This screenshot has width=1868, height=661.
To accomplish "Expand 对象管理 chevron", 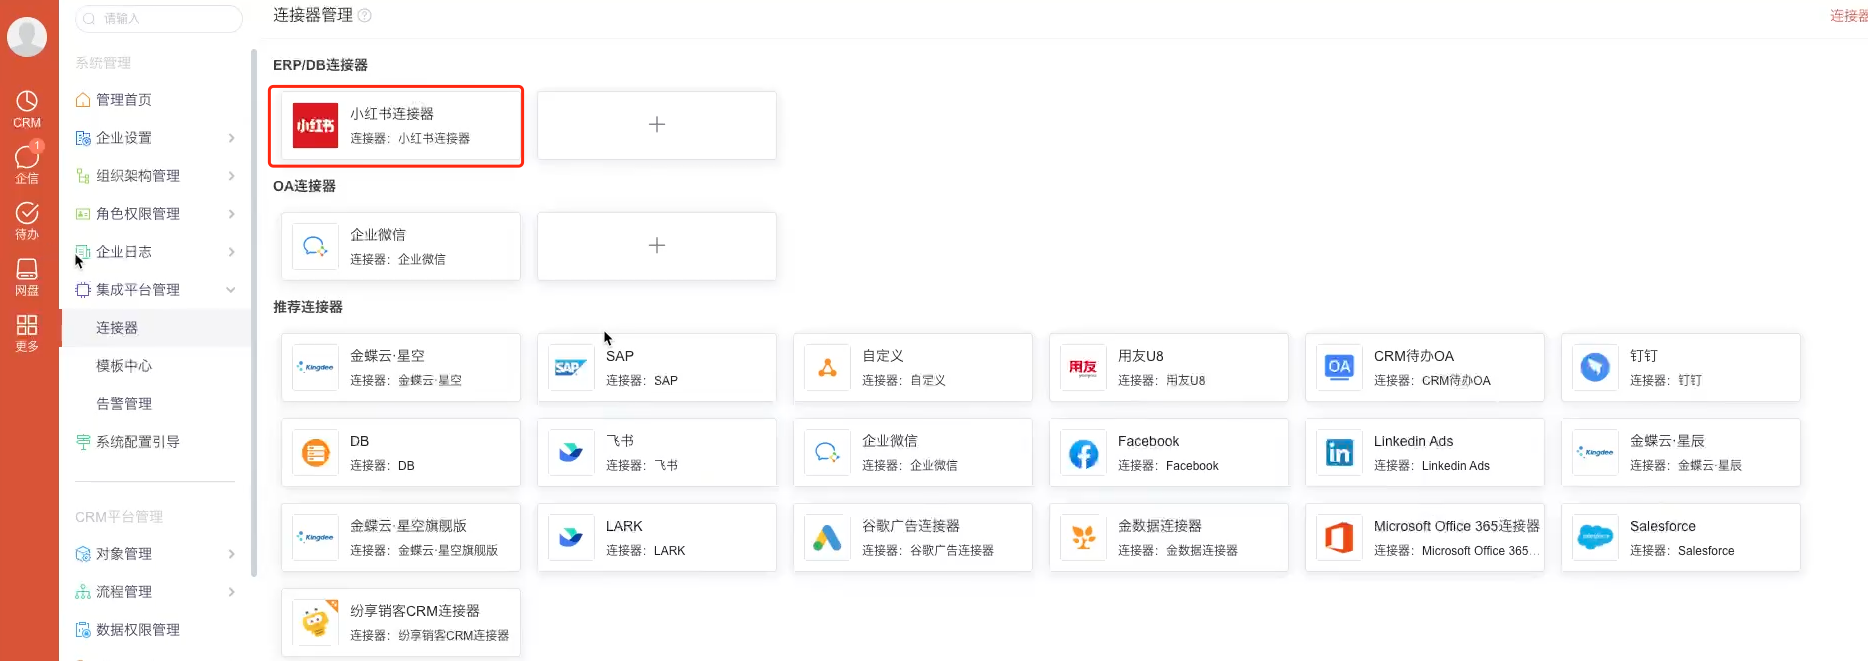I will click(x=231, y=554).
